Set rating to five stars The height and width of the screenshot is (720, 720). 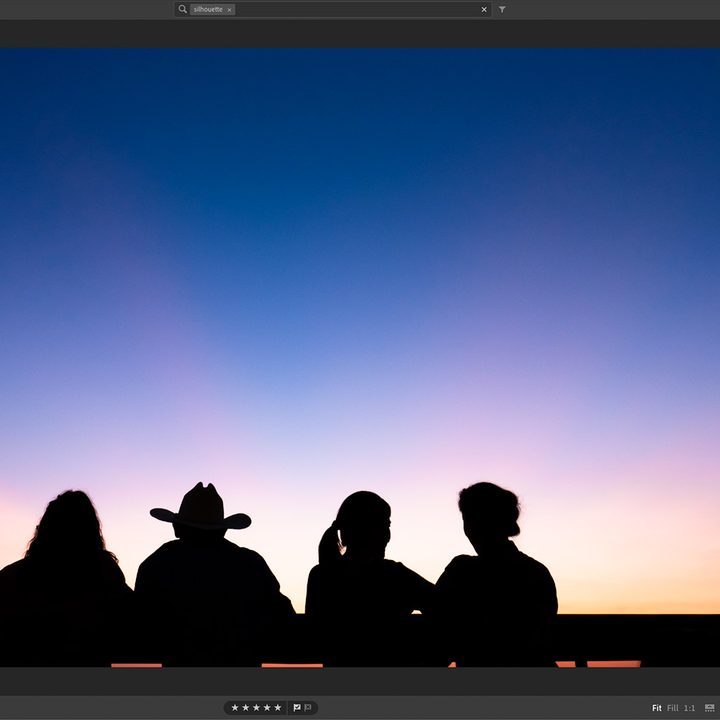[277, 708]
